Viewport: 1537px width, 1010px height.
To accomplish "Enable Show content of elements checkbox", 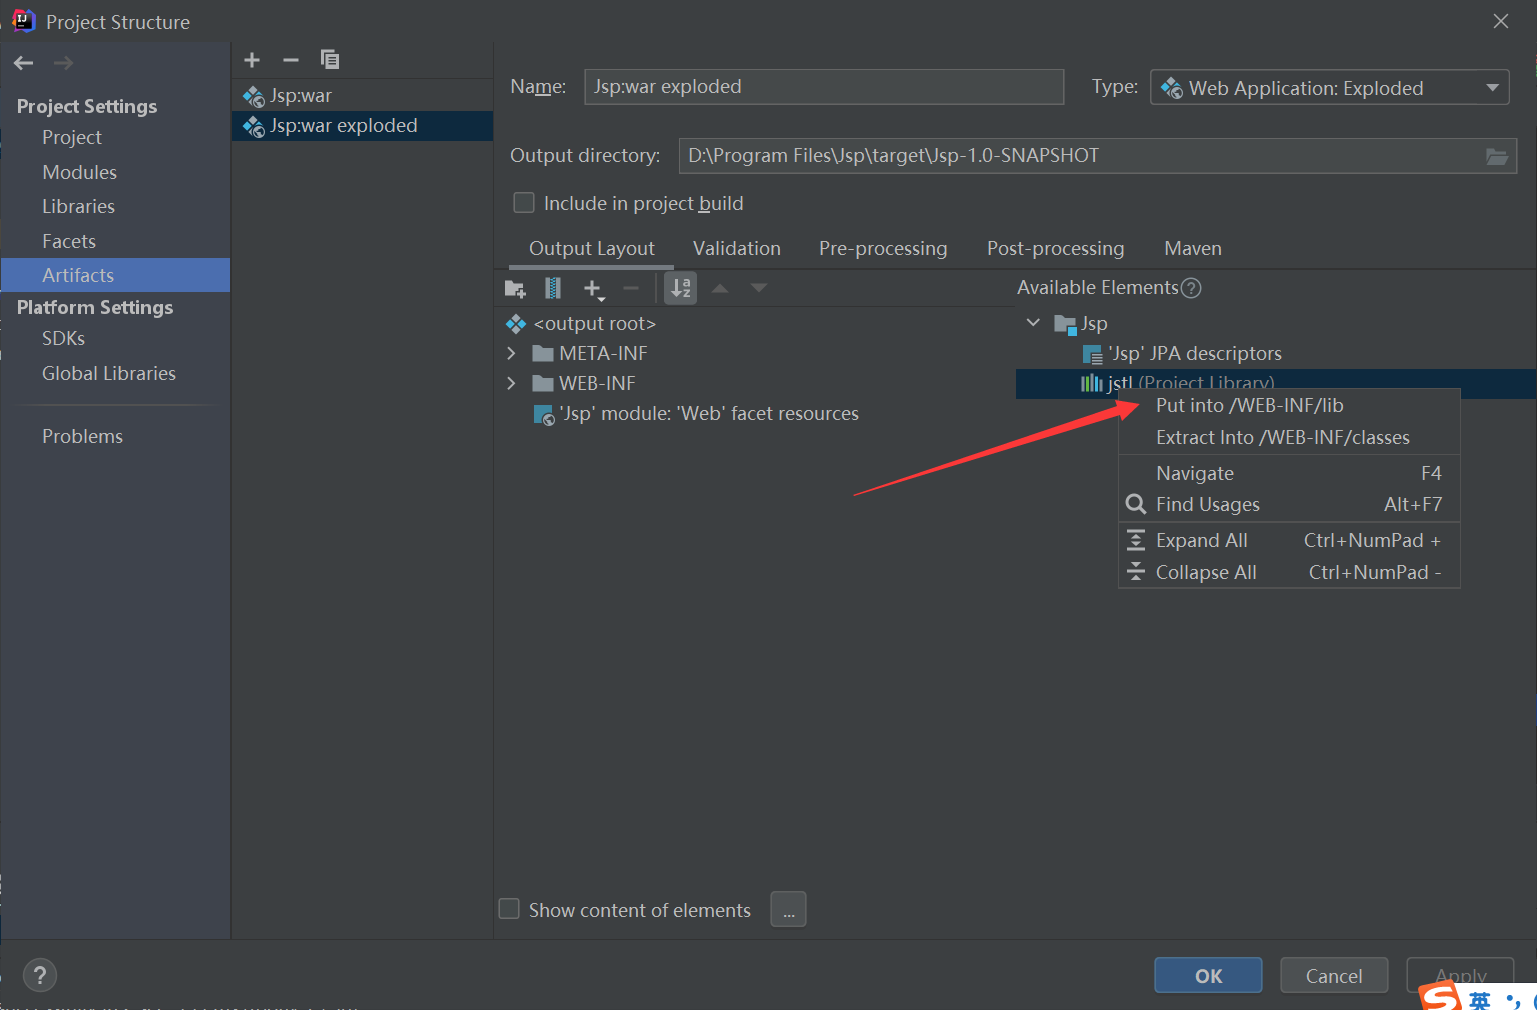I will pyautogui.click(x=509, y=909).
